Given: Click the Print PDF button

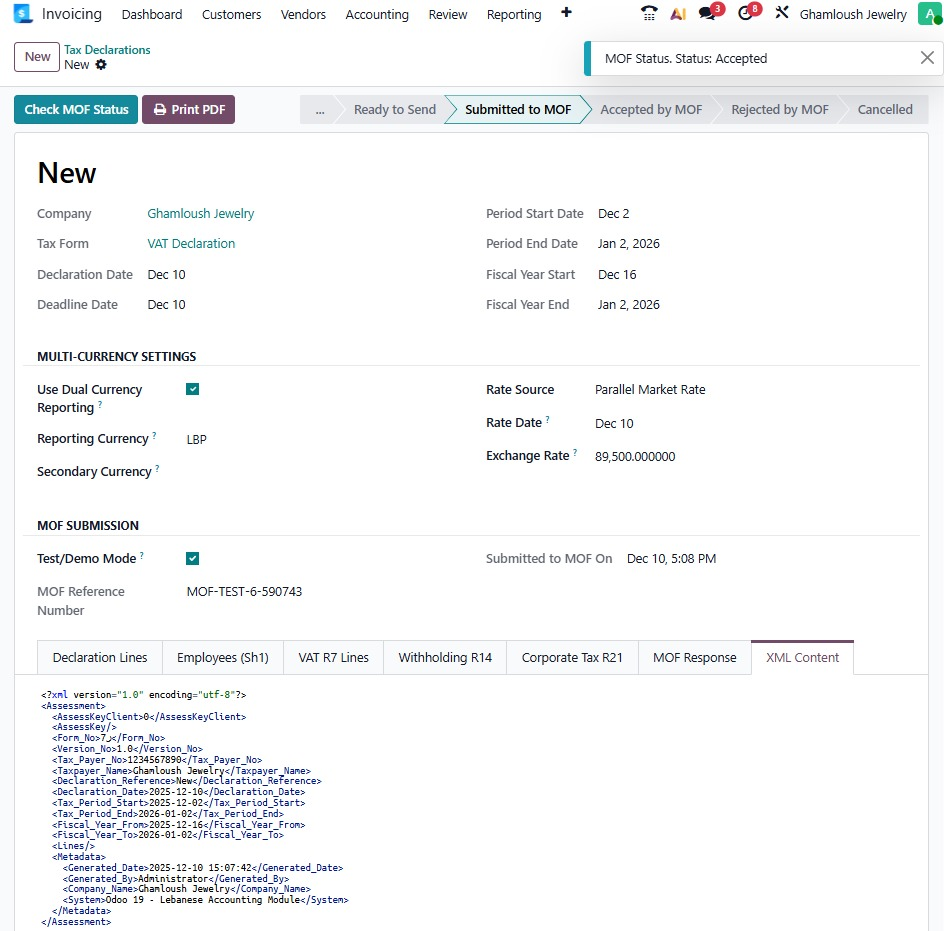Looking at the screenshot, I should point(188,110).
